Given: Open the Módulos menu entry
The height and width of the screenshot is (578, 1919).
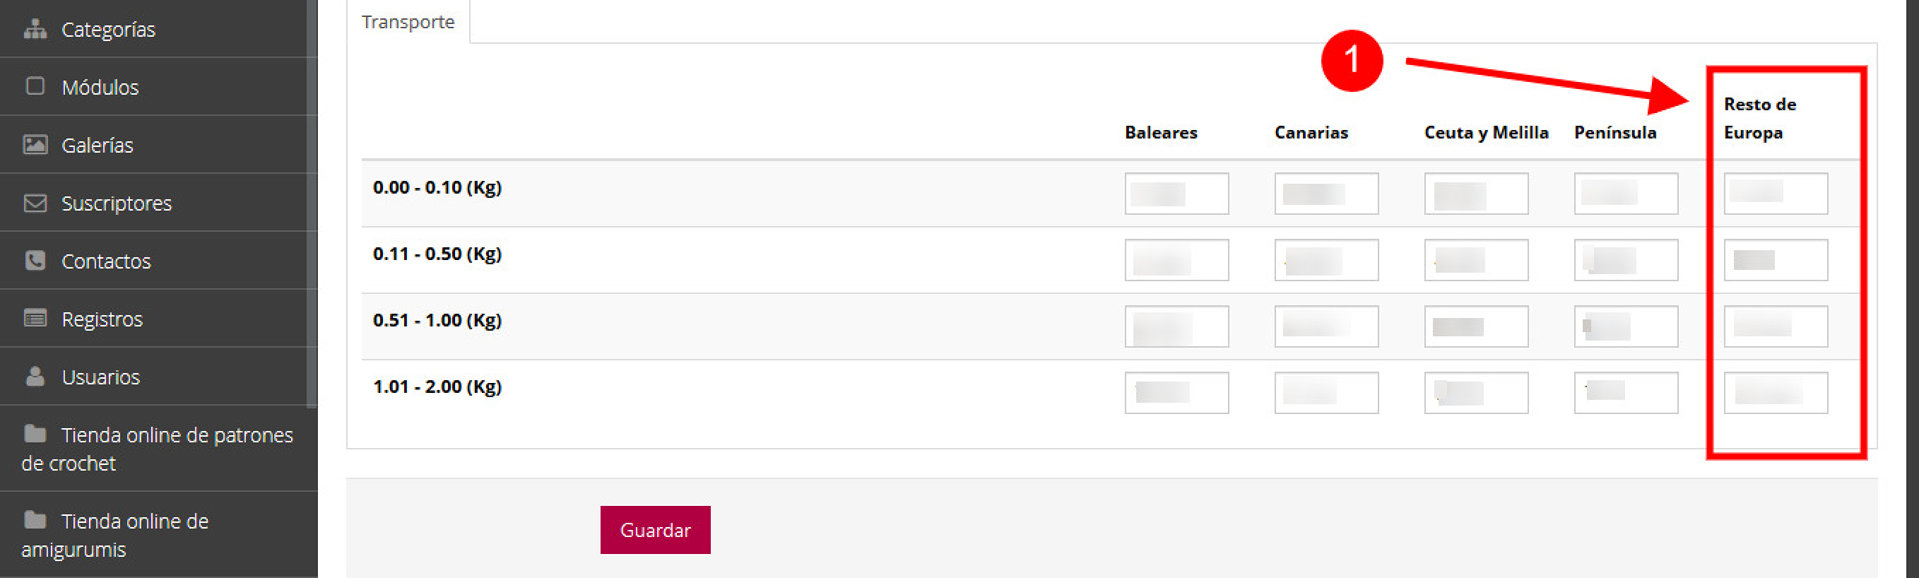Looking at the screenshot, I should coord(100,87).
